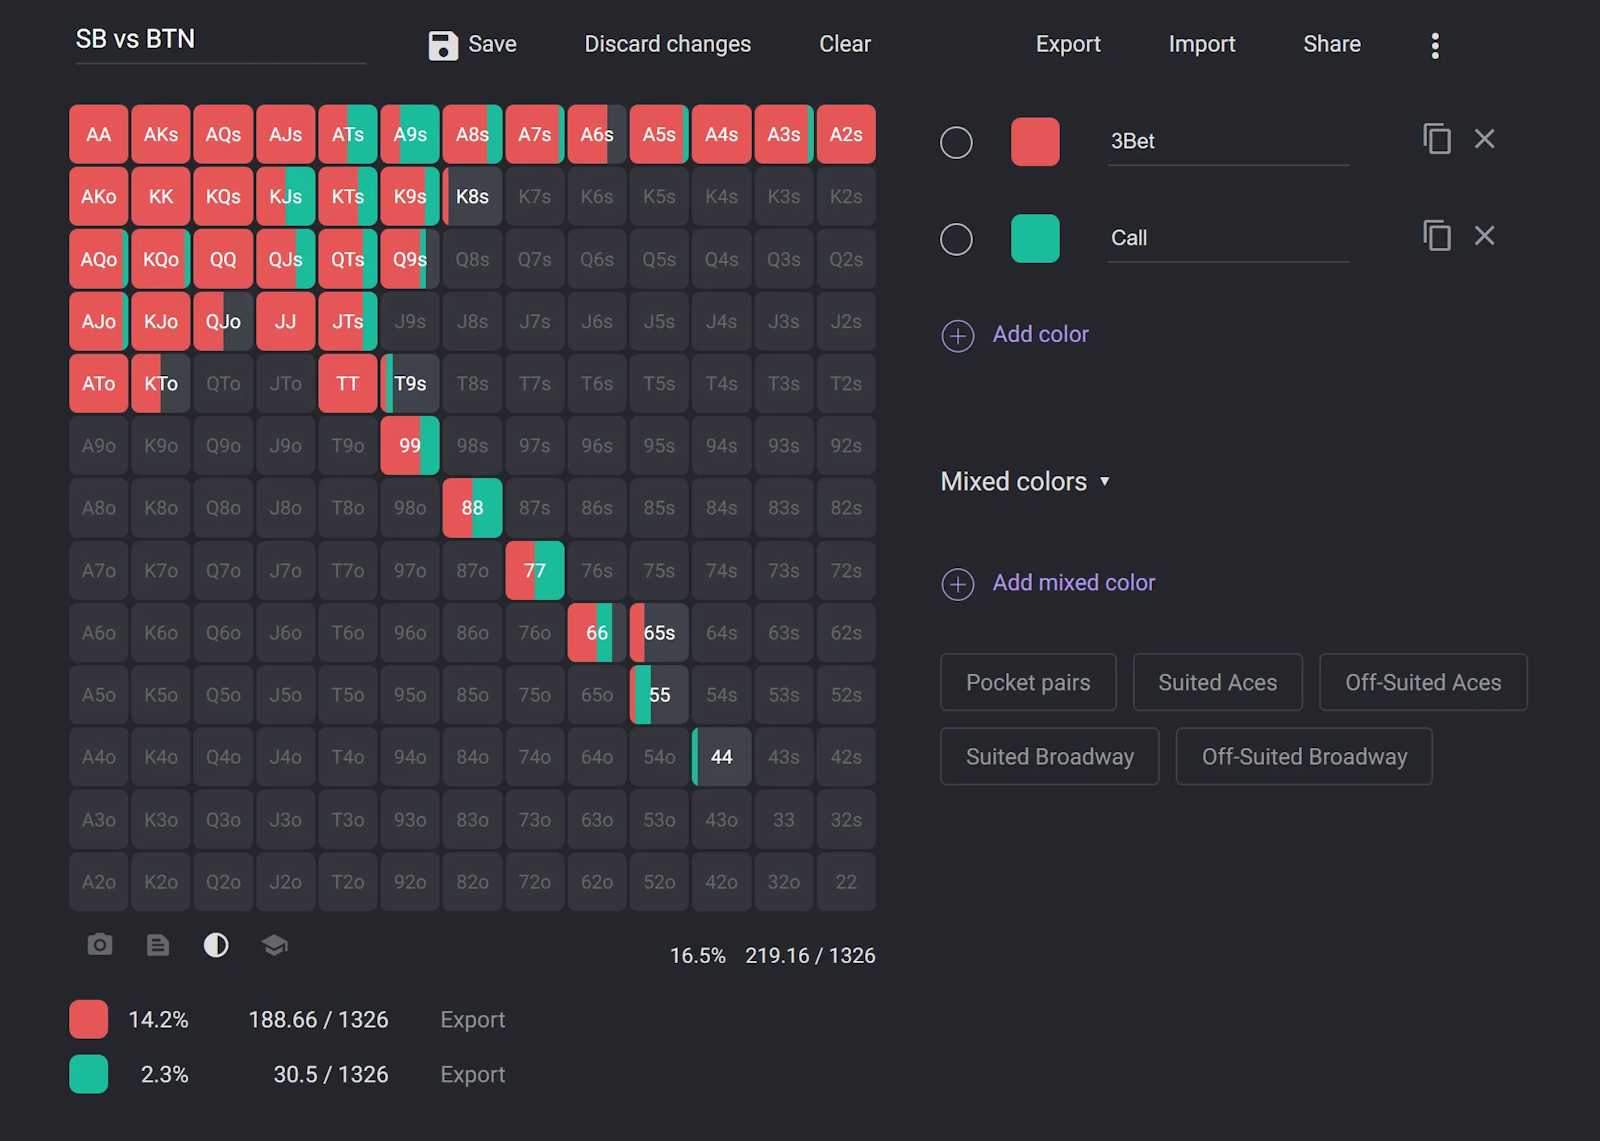Click the Suited Aces preset button
This screenshot has width=1600, height=1141.
(1217, 682)
